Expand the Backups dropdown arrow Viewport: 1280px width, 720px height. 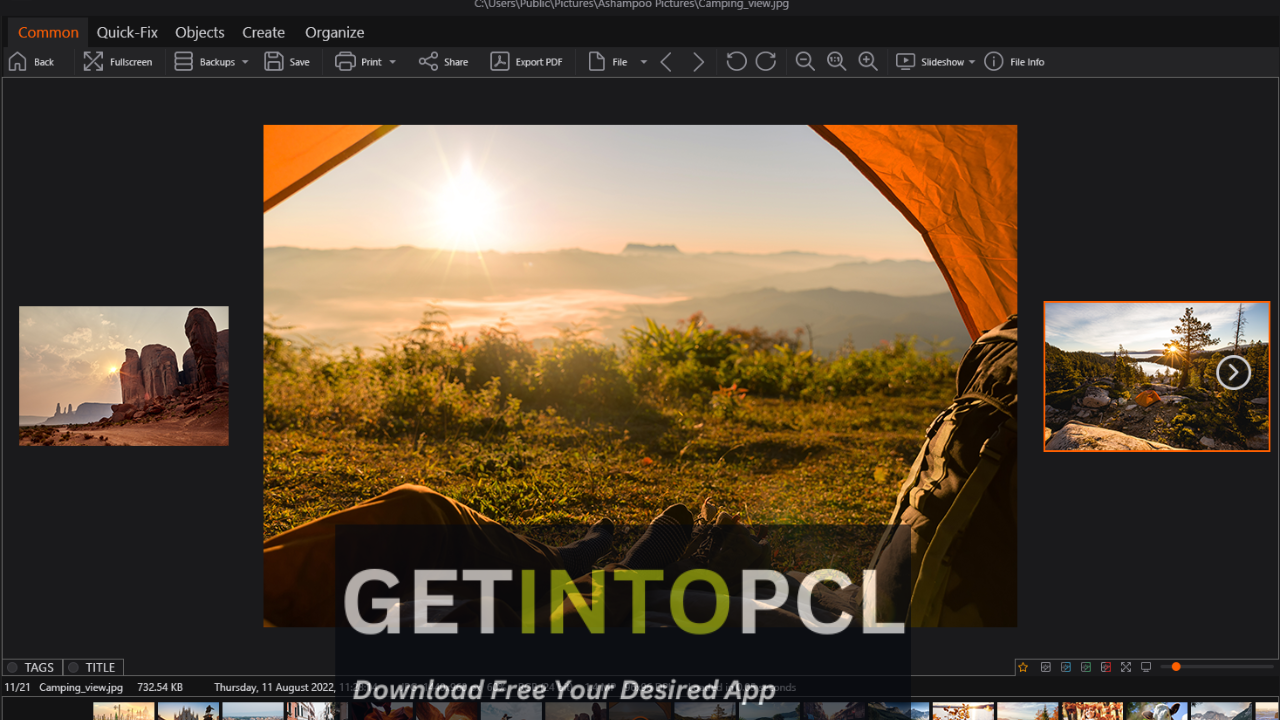point(245,62)
